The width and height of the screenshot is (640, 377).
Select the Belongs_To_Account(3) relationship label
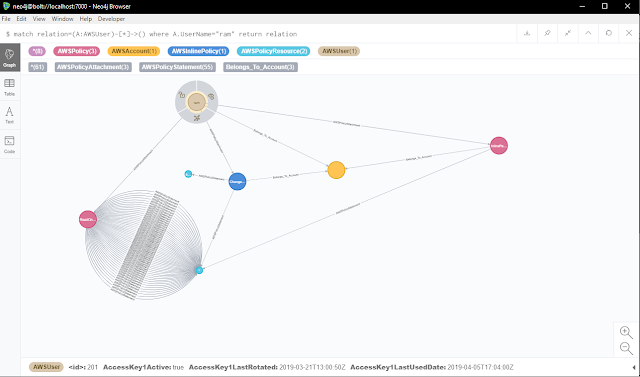pos(260,67)
